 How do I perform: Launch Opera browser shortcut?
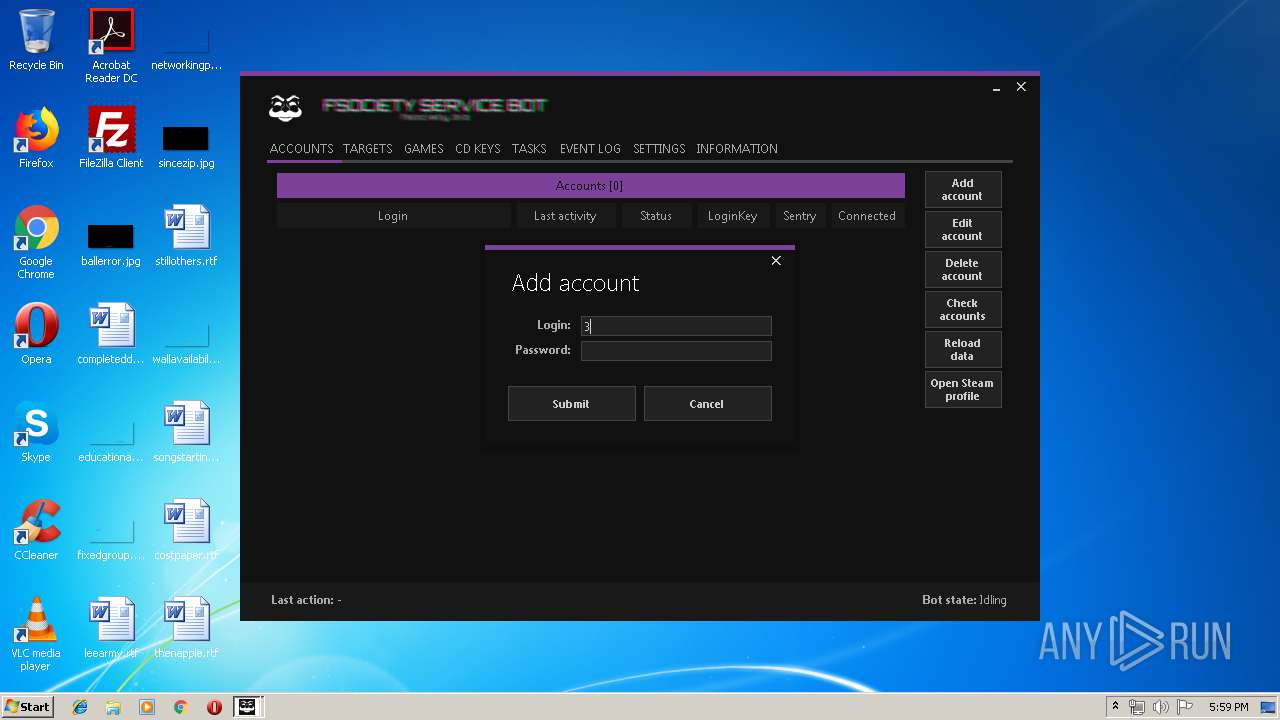[36, 334]
